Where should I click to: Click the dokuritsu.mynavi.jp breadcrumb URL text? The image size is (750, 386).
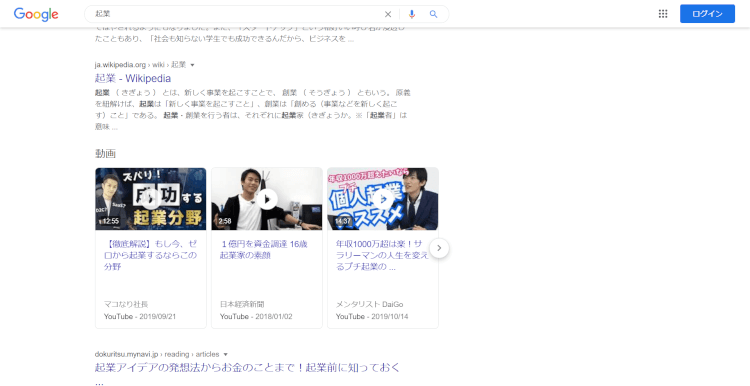(157, 354)
